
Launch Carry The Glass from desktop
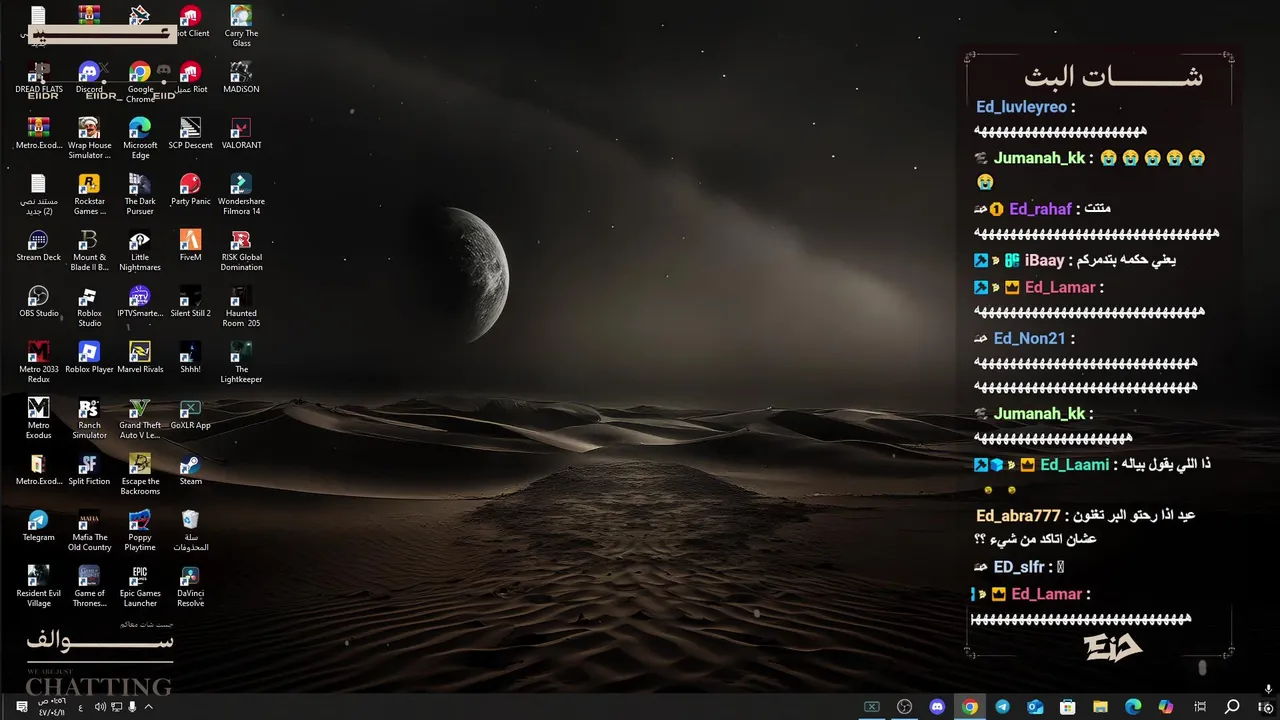pyautogui.click(x=241, y=27)
